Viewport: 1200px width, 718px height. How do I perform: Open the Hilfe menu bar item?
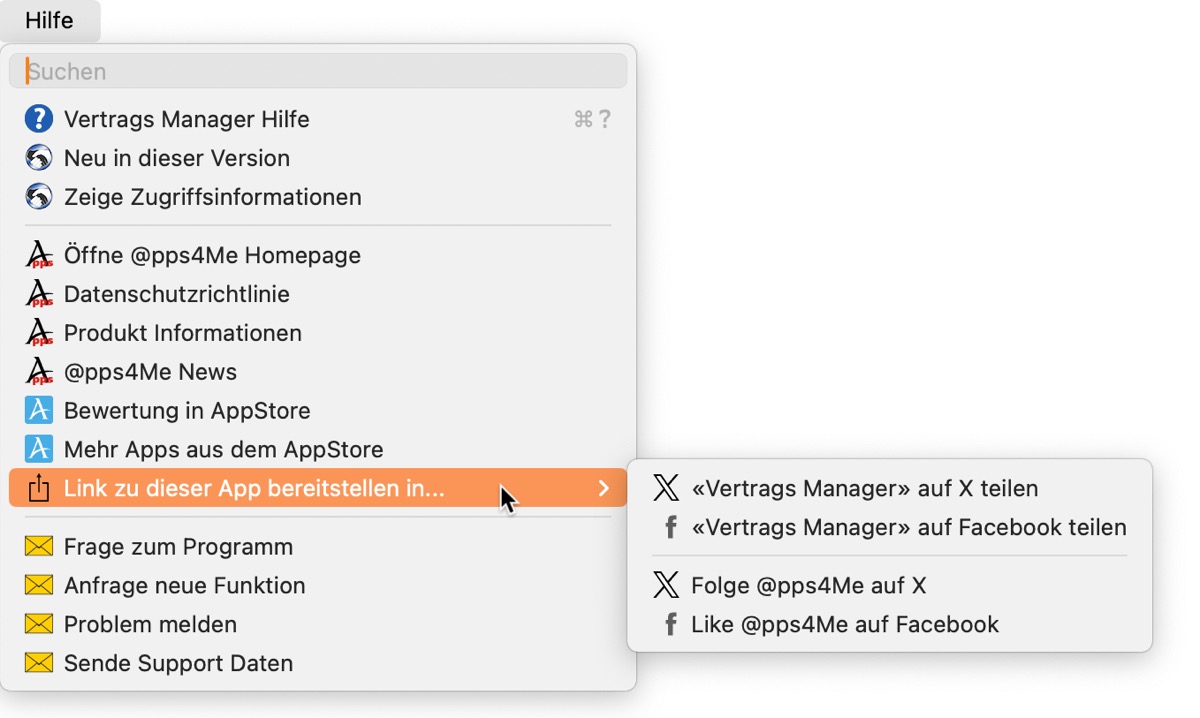pyautogui.click(x=49, y=21)
